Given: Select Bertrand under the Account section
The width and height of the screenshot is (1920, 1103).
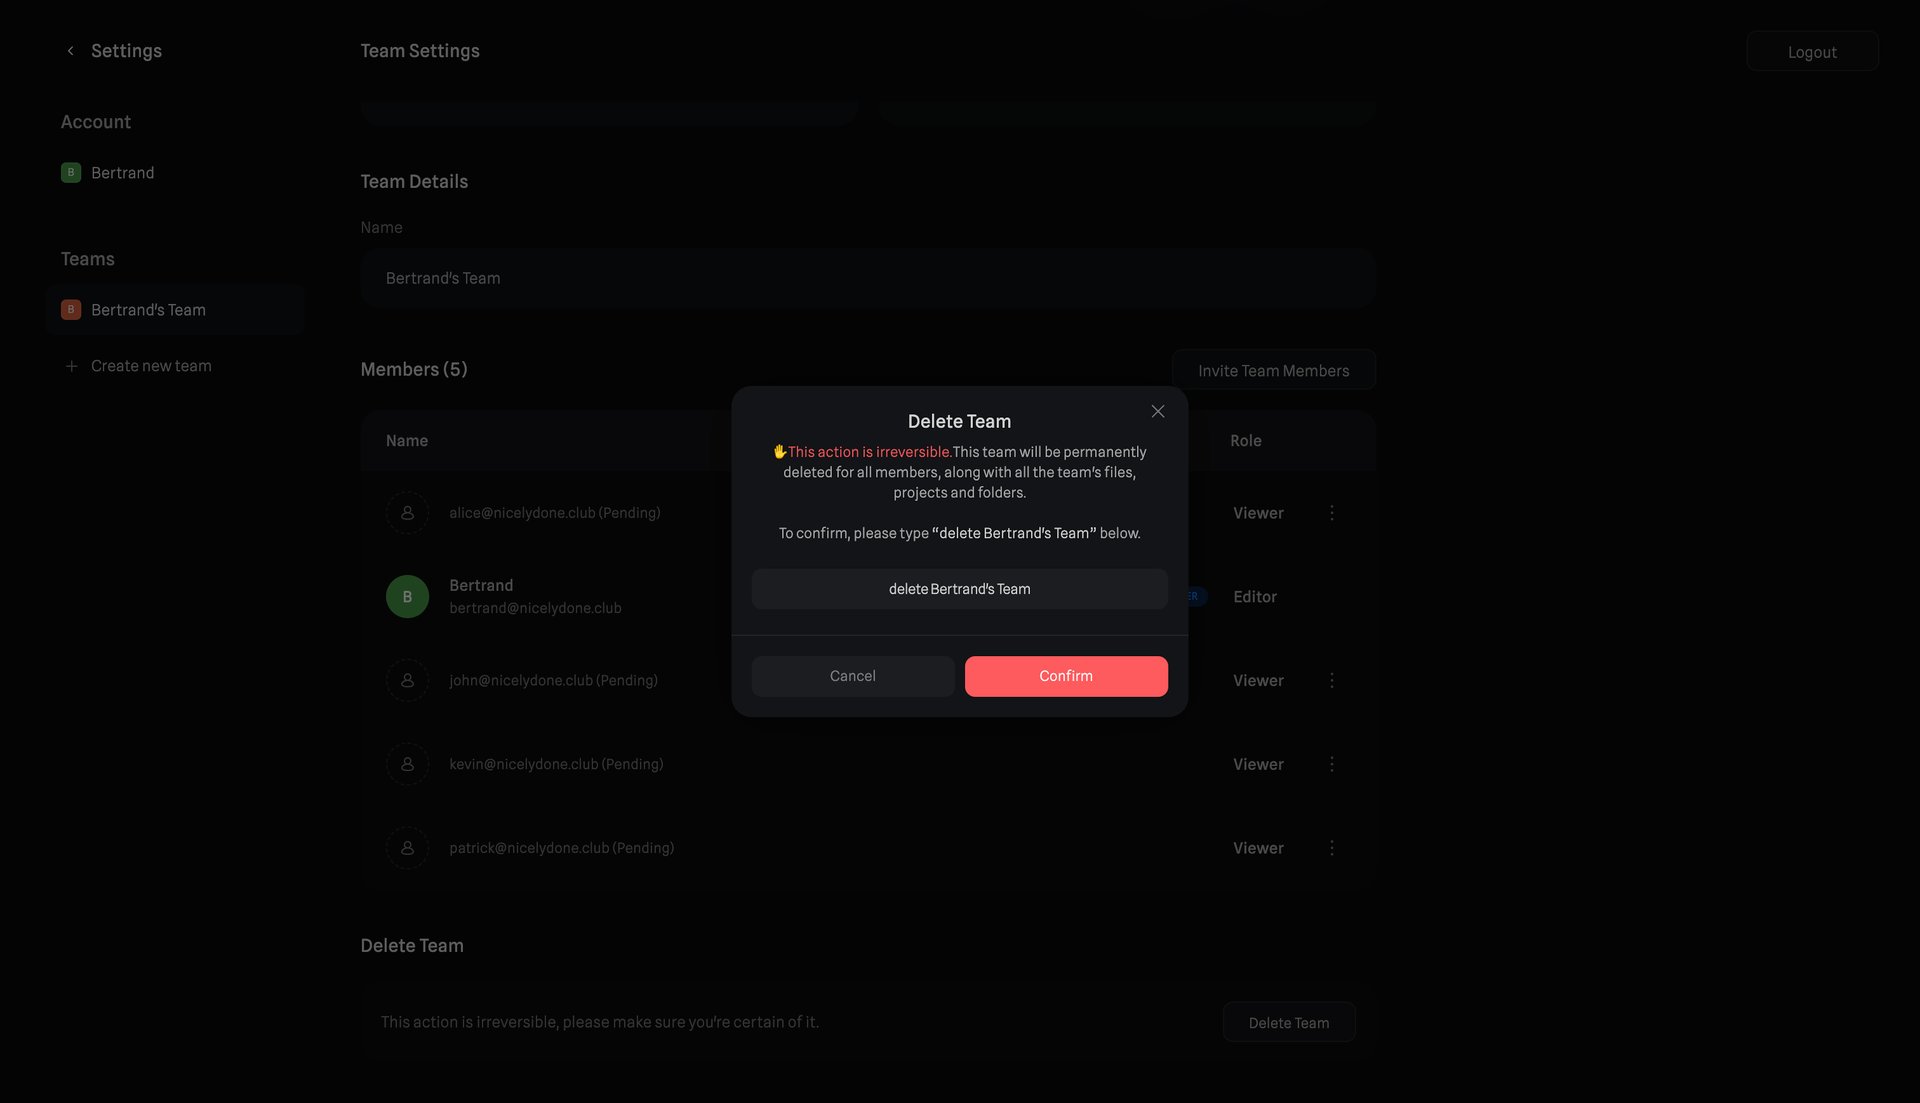Looking at the screenshot, I should tap(123, 172).
